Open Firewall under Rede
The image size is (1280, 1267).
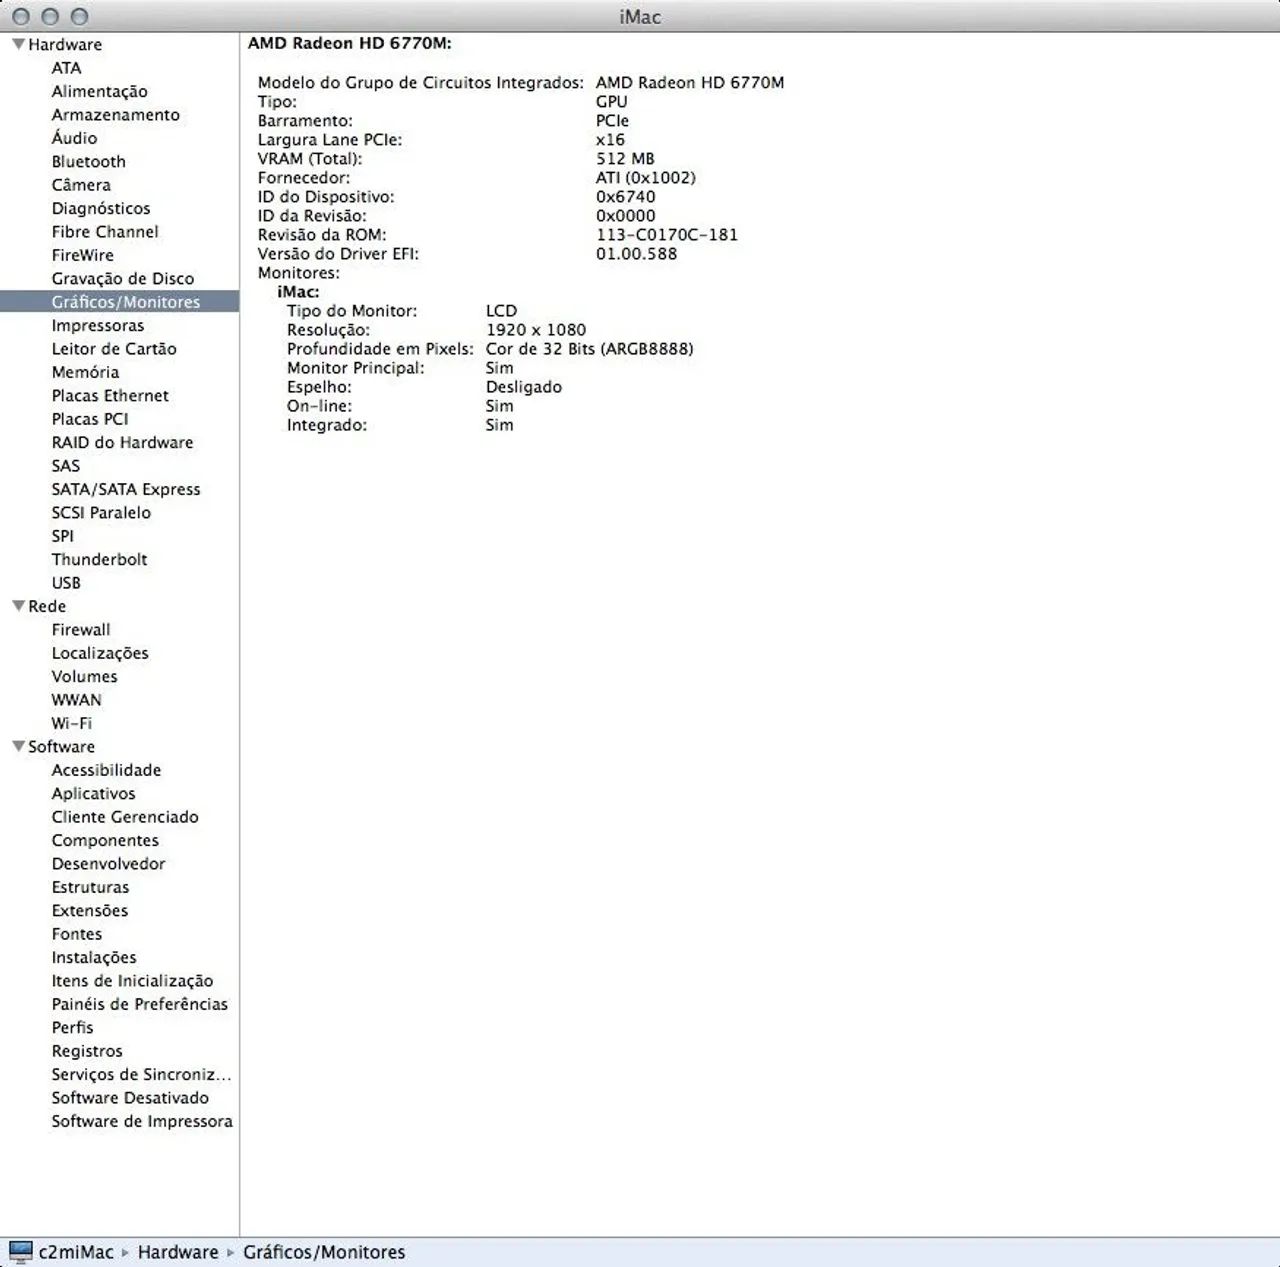point(81,630)
